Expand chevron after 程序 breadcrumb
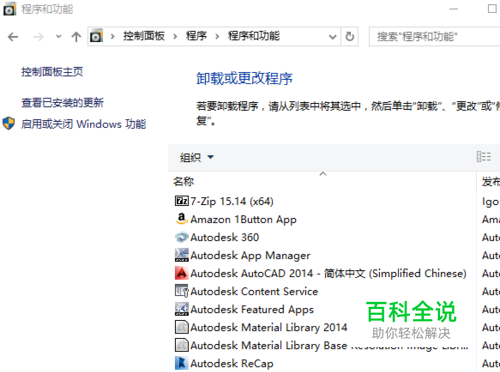 217,36
